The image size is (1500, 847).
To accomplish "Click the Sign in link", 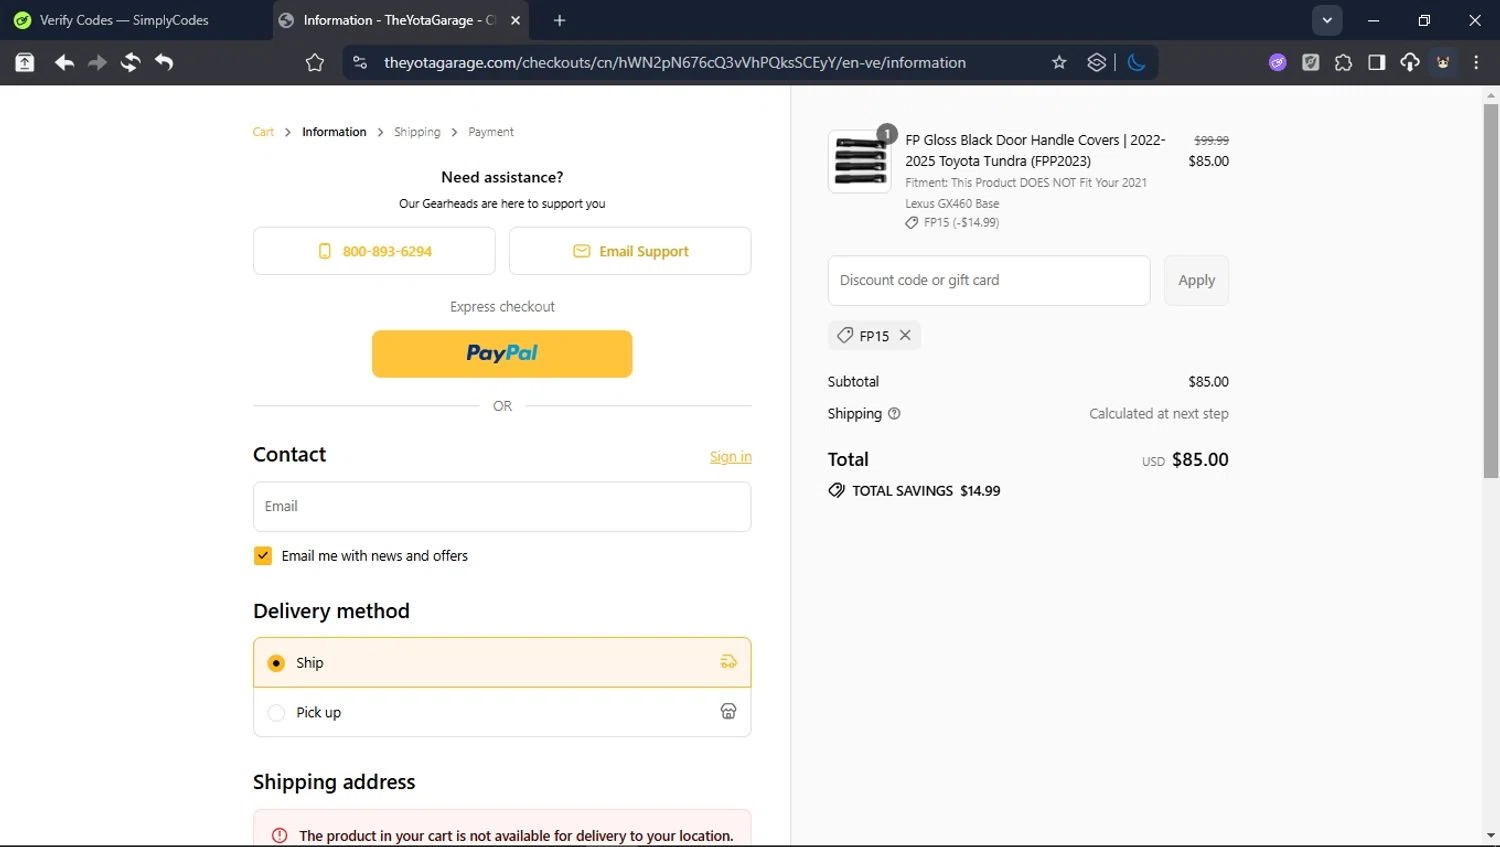I will pyautogui.click(x=731, y=457).
